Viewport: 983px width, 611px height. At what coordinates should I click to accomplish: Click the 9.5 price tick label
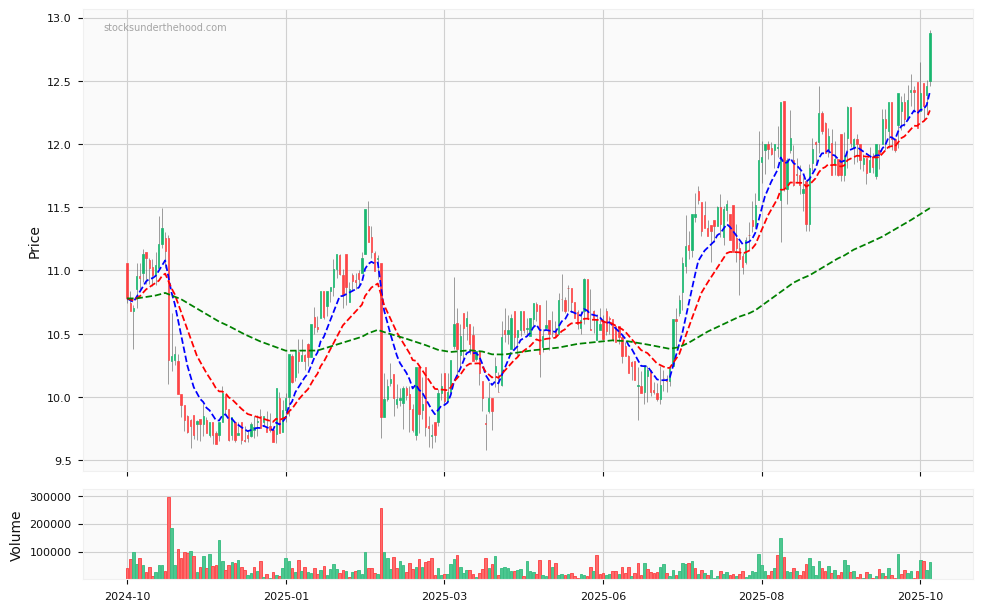60,461
